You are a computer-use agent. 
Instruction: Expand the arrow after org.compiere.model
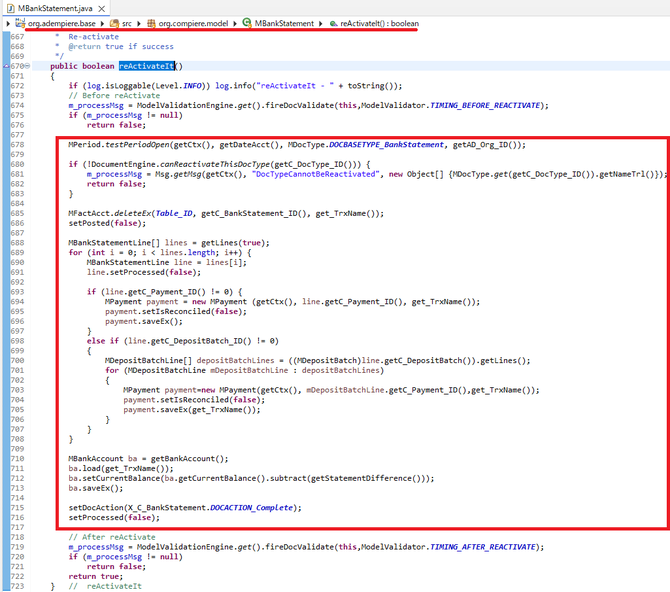tap(235, 24)
